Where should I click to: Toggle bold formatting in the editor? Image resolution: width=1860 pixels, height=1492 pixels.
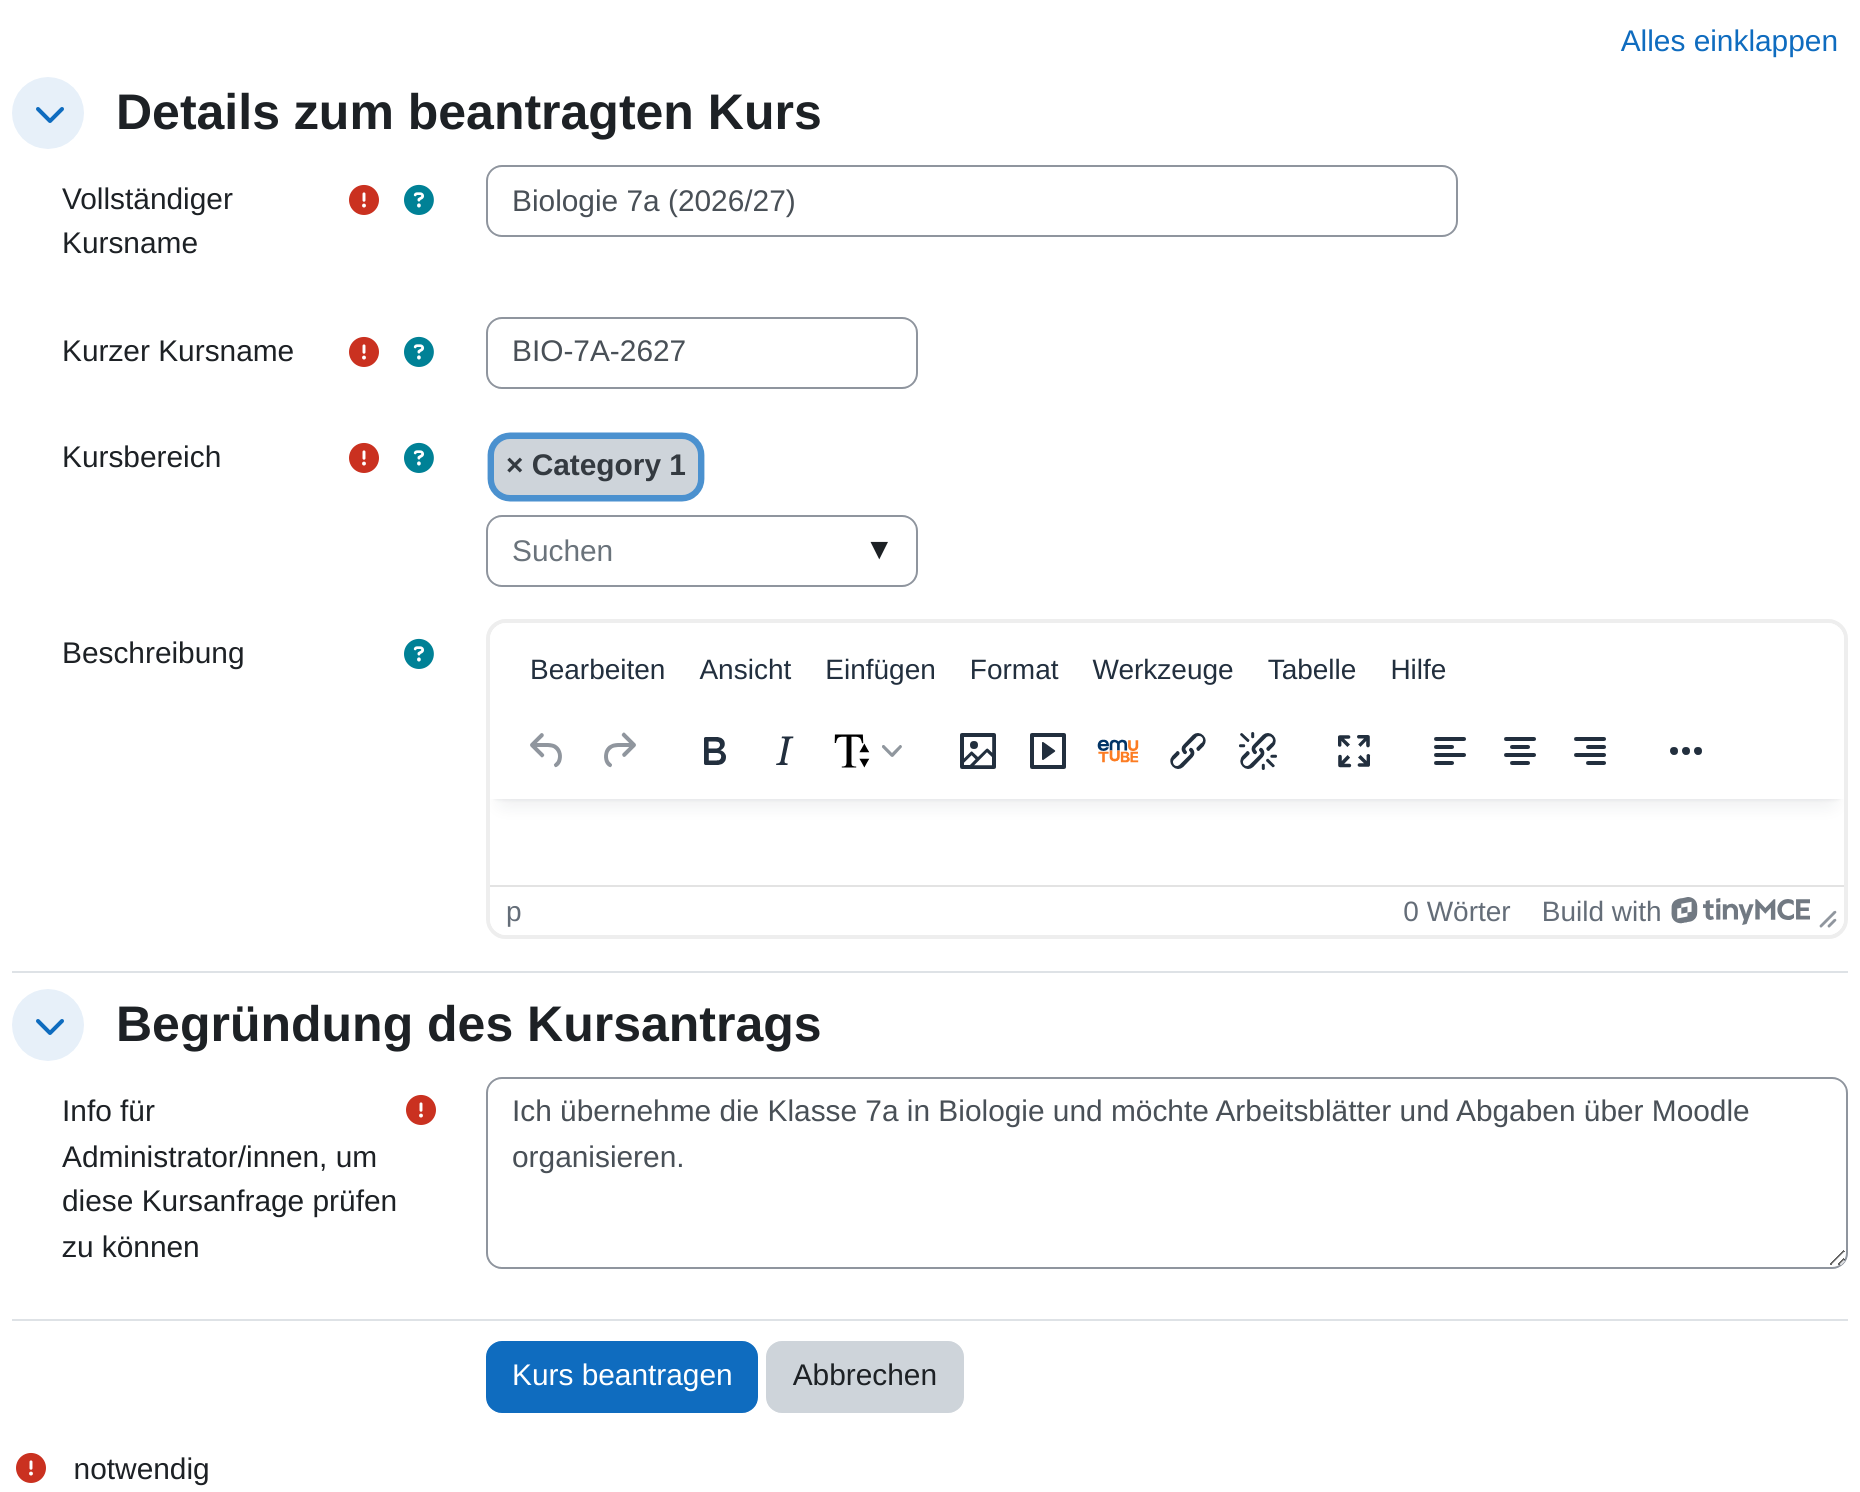click(714, 750)
